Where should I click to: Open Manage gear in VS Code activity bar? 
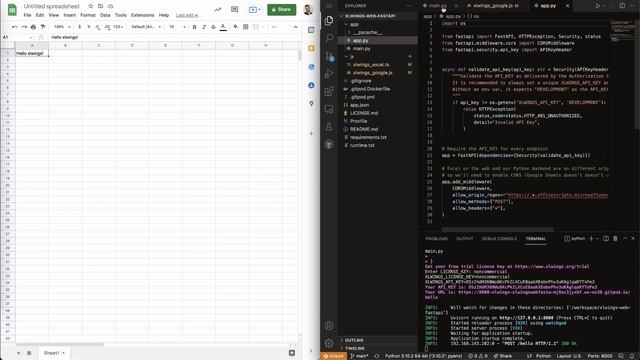point(329,343)
